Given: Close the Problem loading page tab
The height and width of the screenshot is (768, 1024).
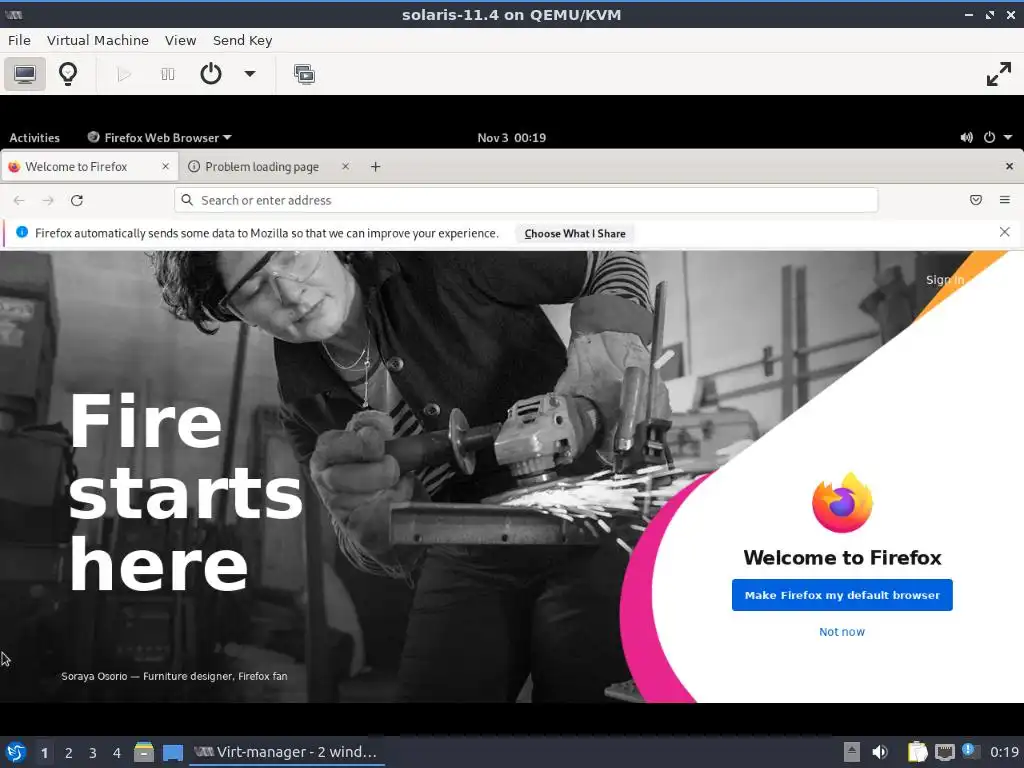Looking at the screenshot, I should (345, 167).
